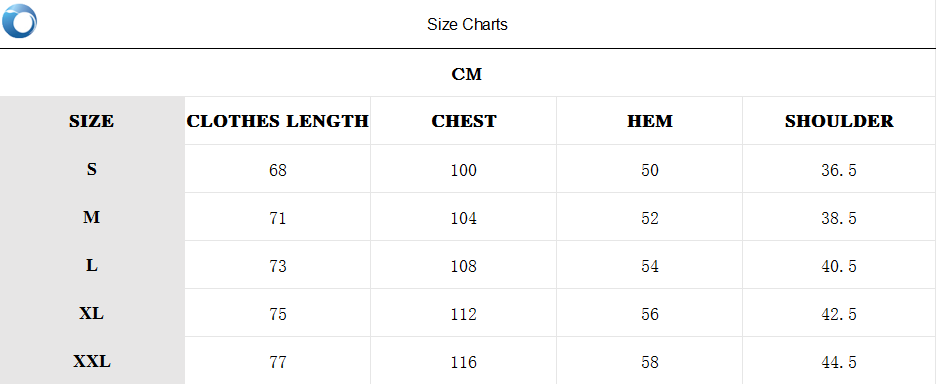Image resolution: width=936 pixels, height=384 pixels.
Task: Click the clothes length value 68
Action: tap(278, 170)
